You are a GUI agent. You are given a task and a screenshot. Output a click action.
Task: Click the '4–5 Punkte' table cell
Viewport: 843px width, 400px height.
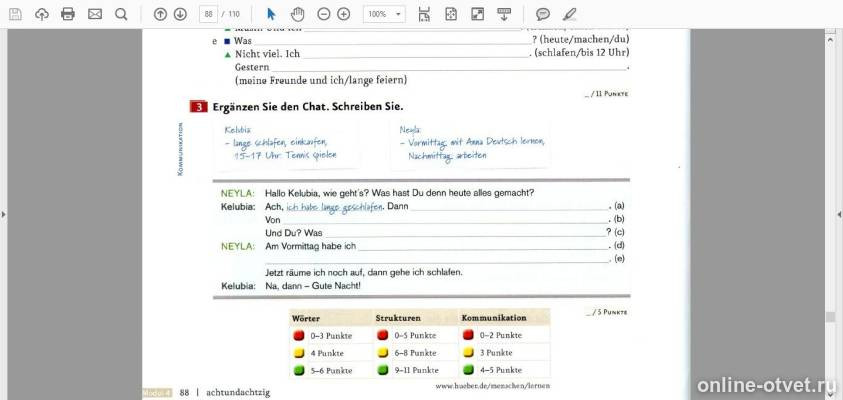click(x=501, y=370)
